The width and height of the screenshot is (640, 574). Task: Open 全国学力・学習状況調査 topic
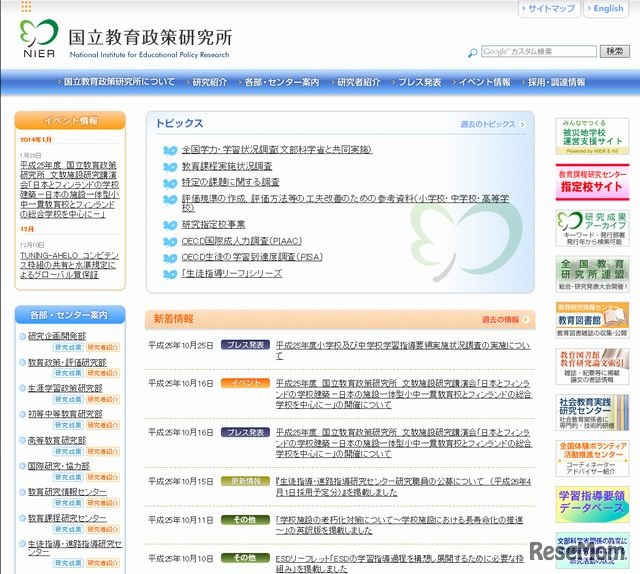(x=277, y=150)
